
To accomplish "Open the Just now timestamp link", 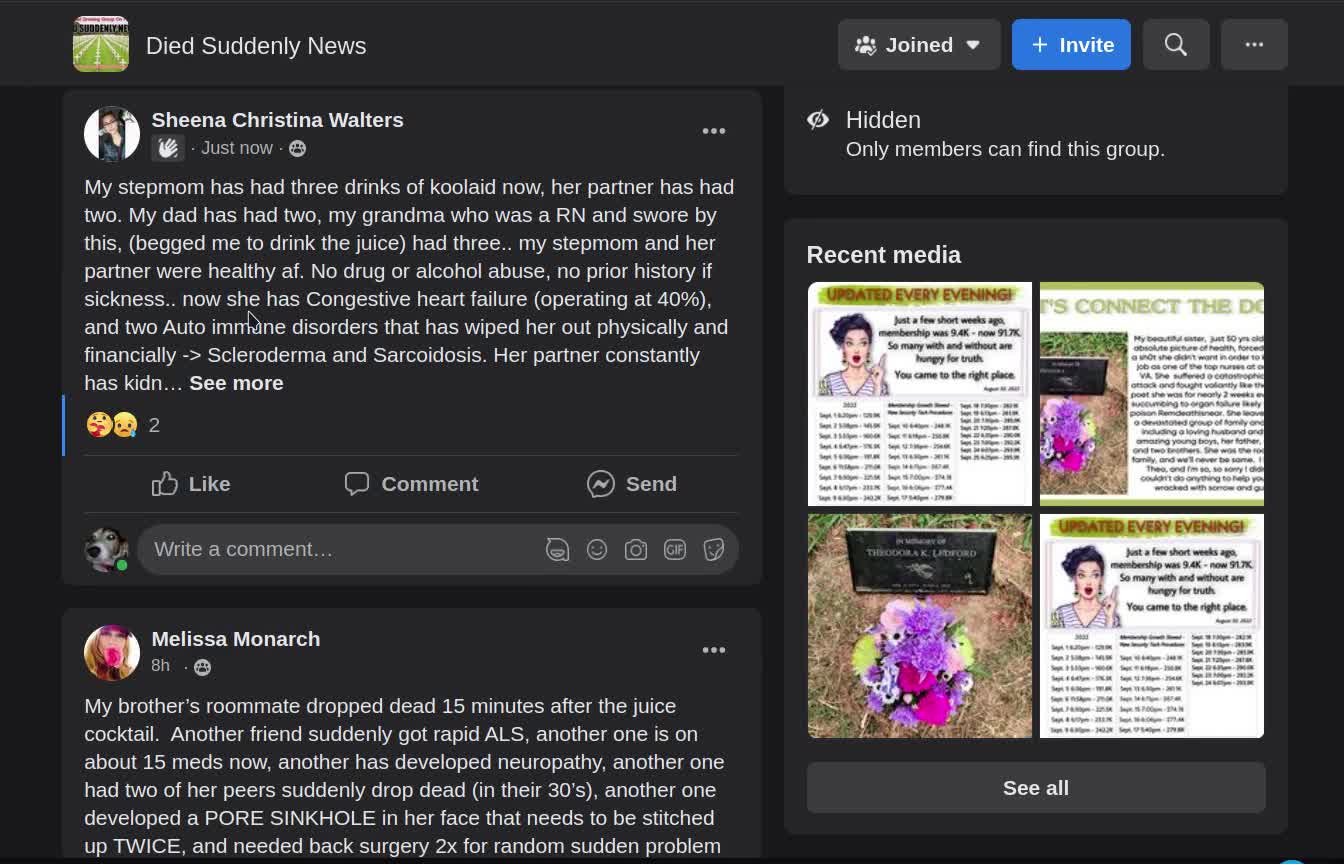I will click(237, 148).
